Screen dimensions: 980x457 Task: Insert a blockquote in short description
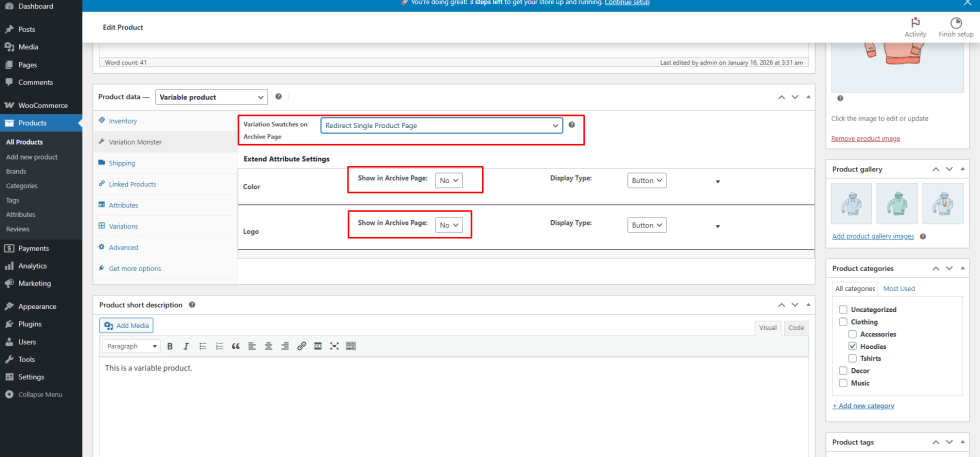point(236,346)
